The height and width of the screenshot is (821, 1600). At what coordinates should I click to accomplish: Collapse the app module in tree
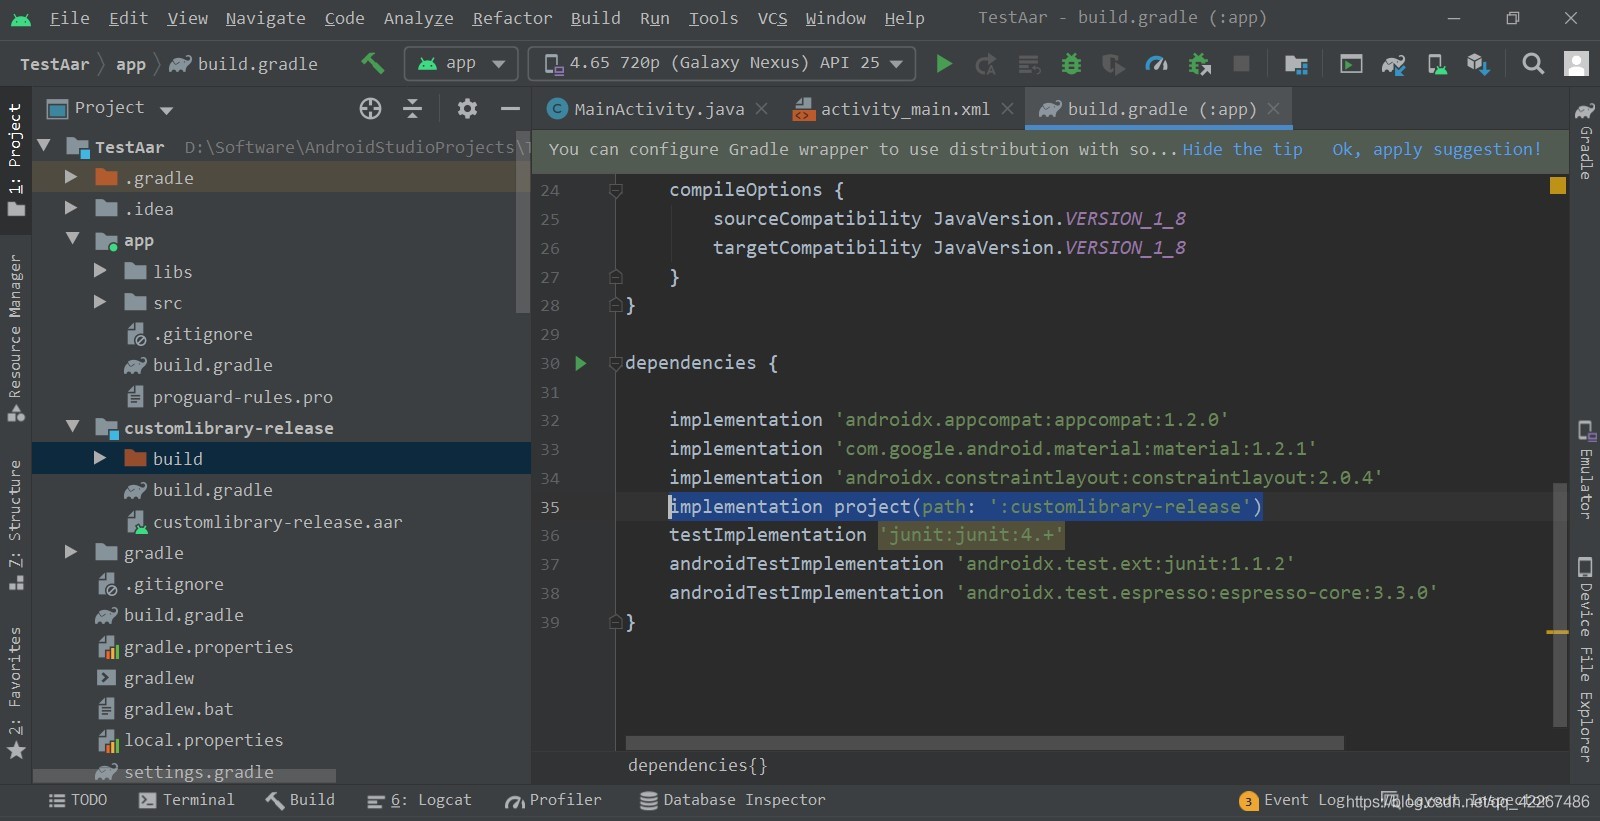tap(72, 239)
